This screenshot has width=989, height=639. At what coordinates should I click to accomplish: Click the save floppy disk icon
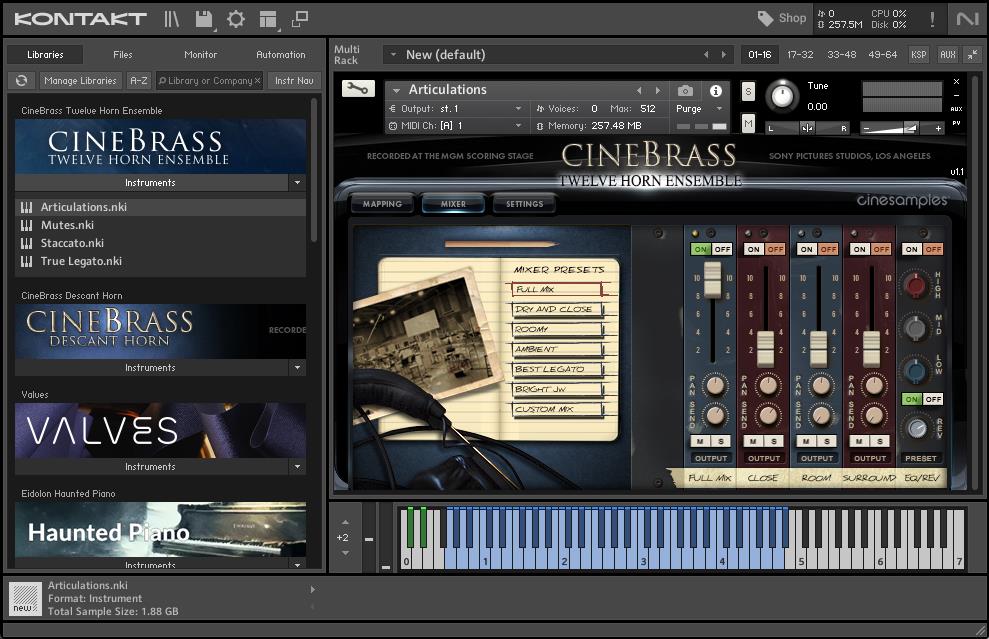click(204, 19)
